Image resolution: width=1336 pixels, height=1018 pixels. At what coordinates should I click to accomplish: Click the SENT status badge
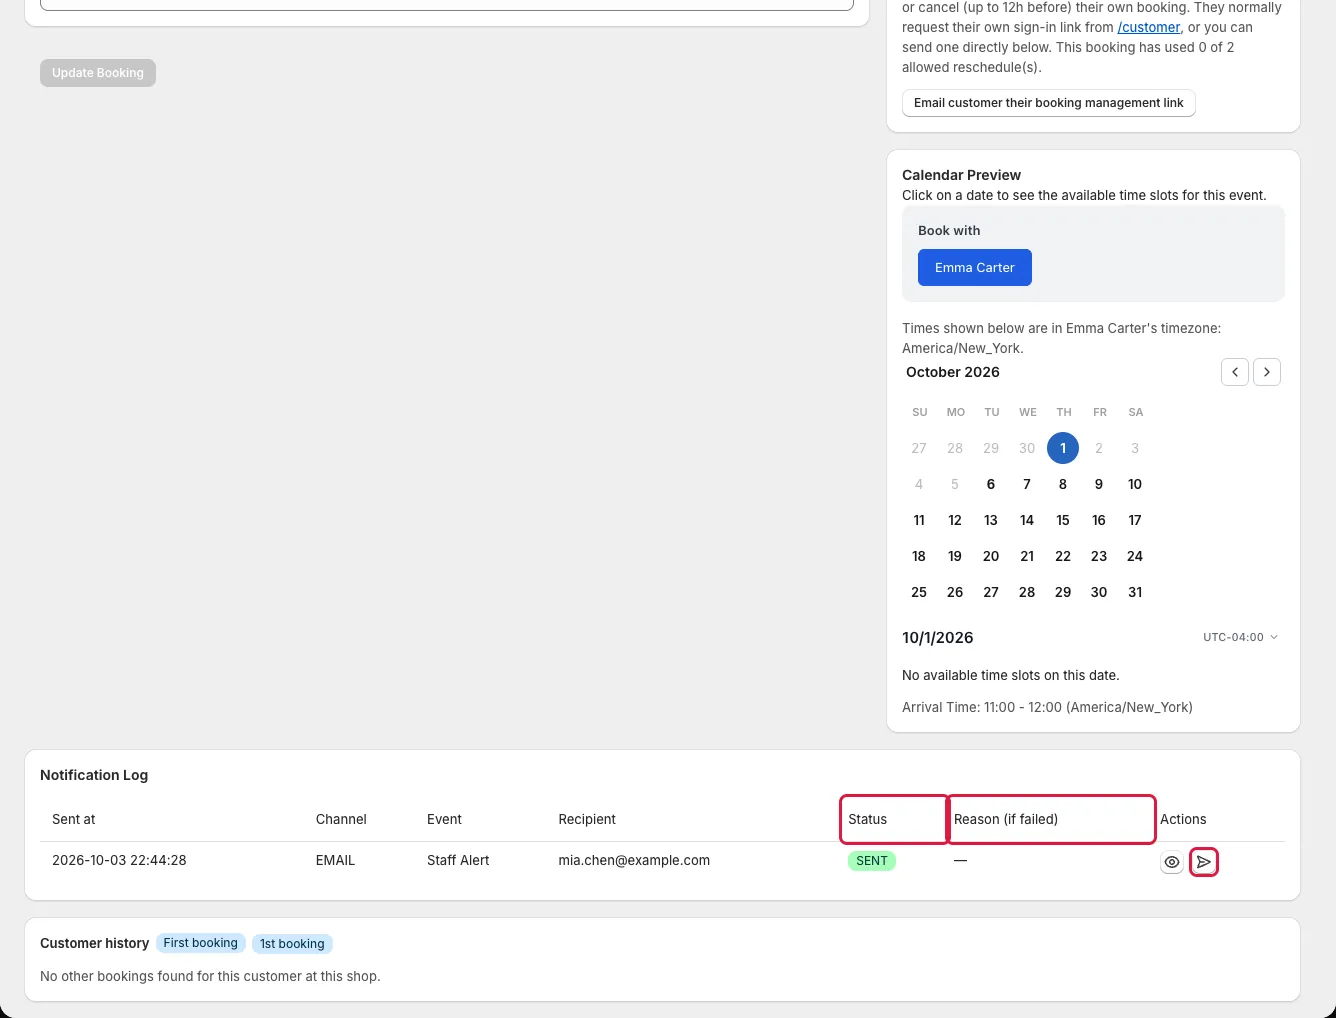click(x=872, y=861)
